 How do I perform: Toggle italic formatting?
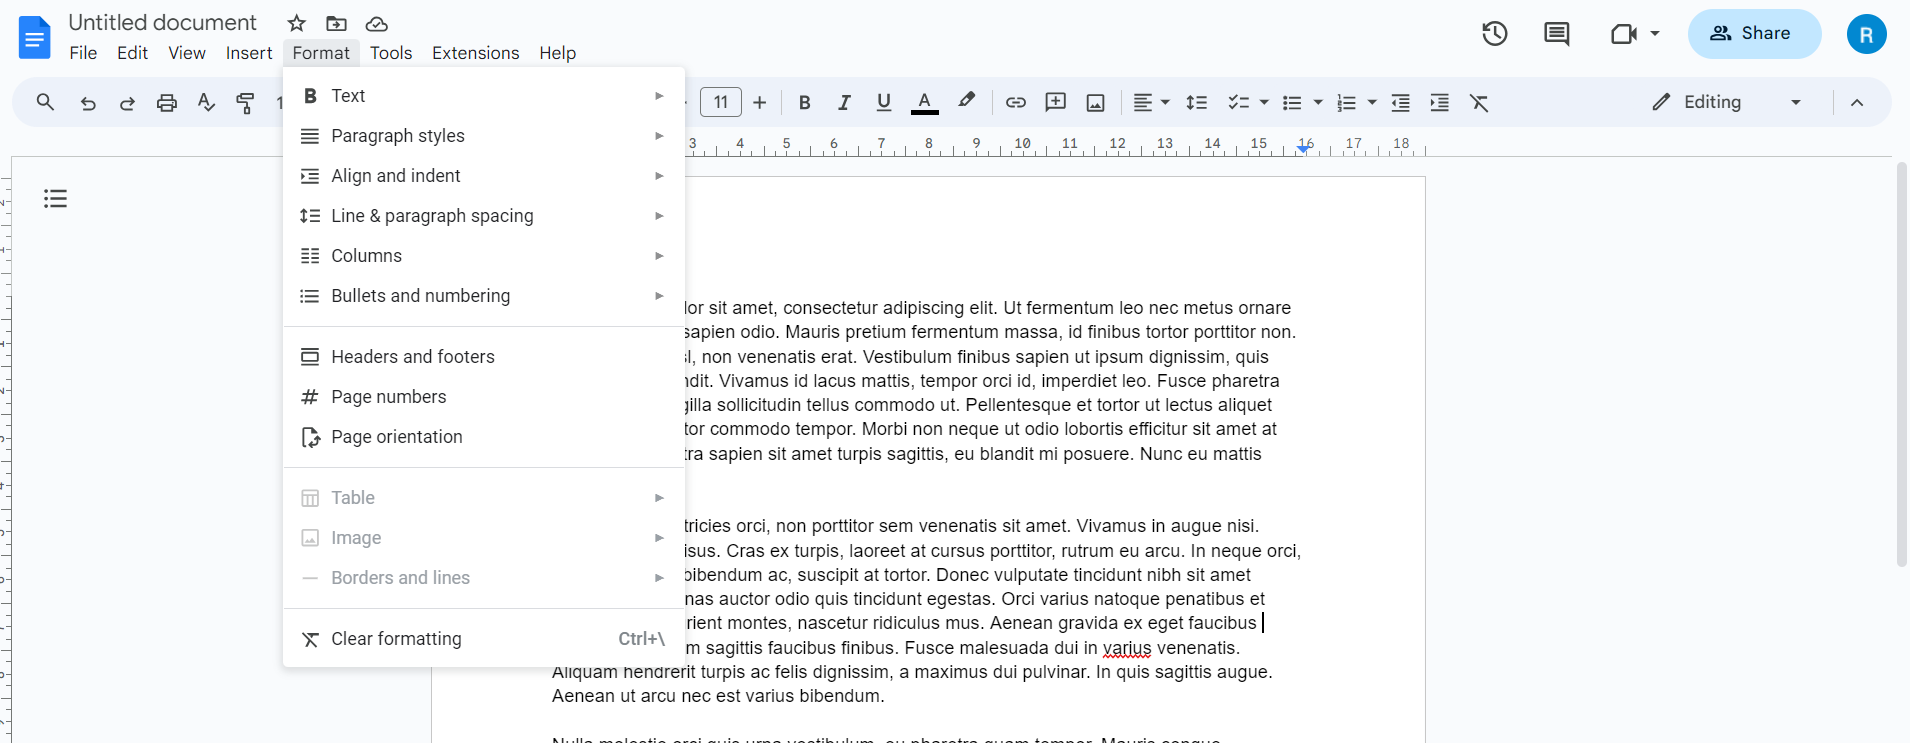[844, 102]
